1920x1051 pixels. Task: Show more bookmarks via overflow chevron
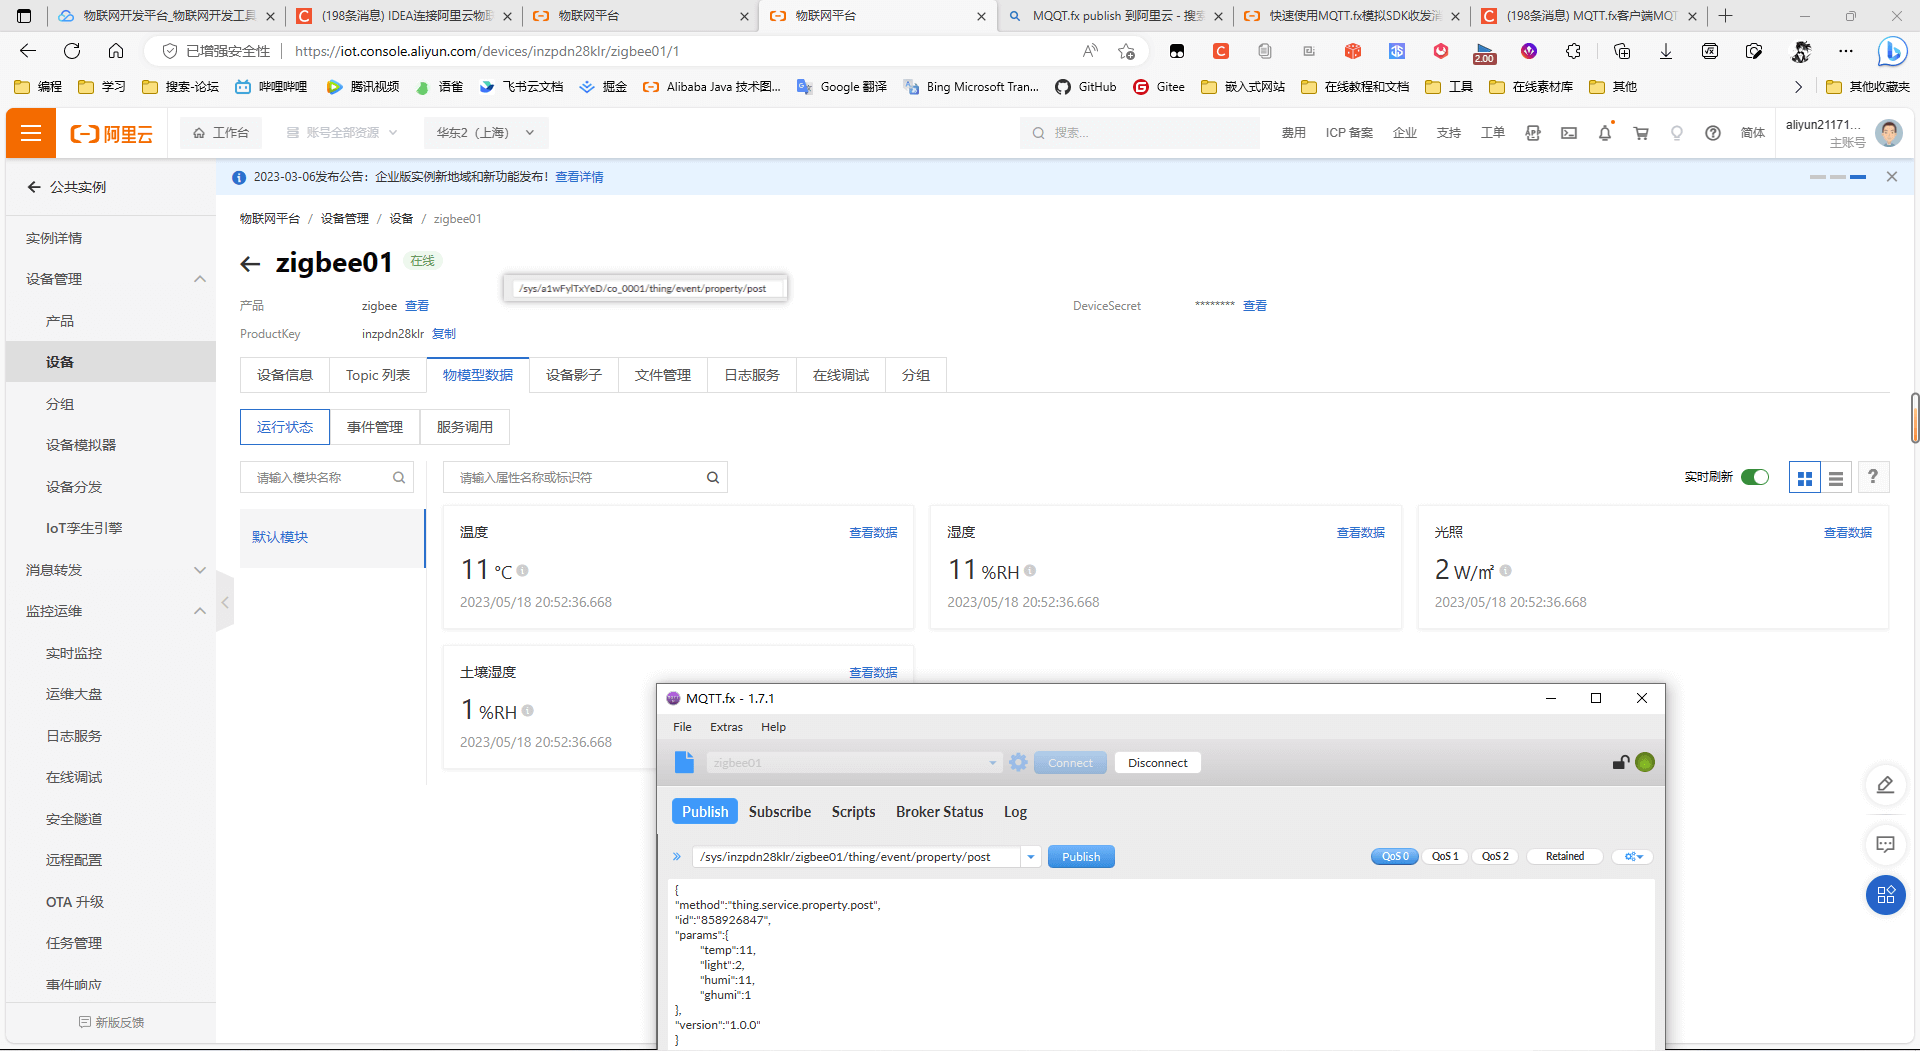[1798, 87]
